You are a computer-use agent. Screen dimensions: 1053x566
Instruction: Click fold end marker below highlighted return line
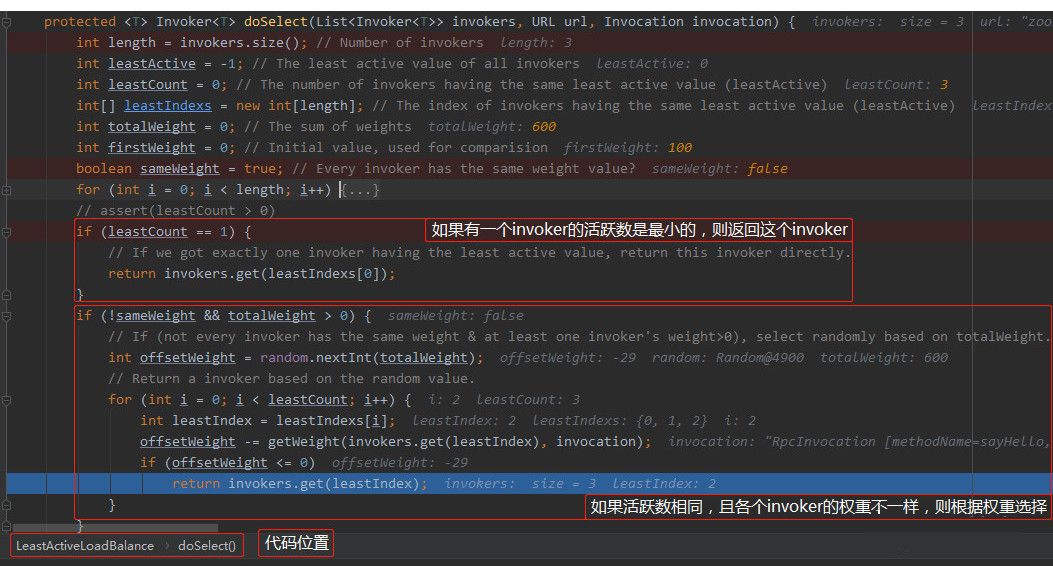pos(6,505)
